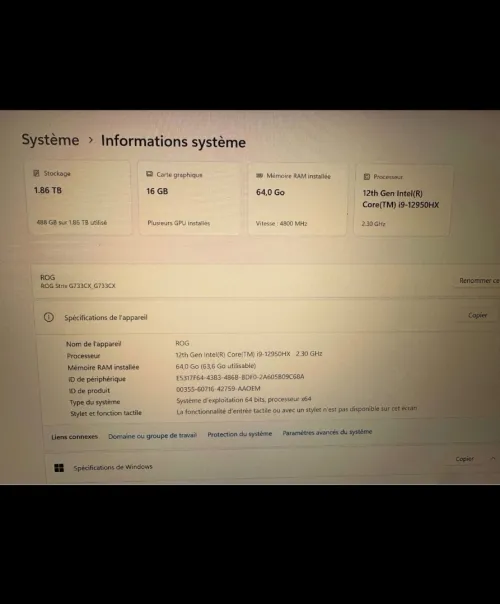Viewport: 500px width, 604px height.
Task: Click the device name value ROG
Action: [x=183, y=343]
